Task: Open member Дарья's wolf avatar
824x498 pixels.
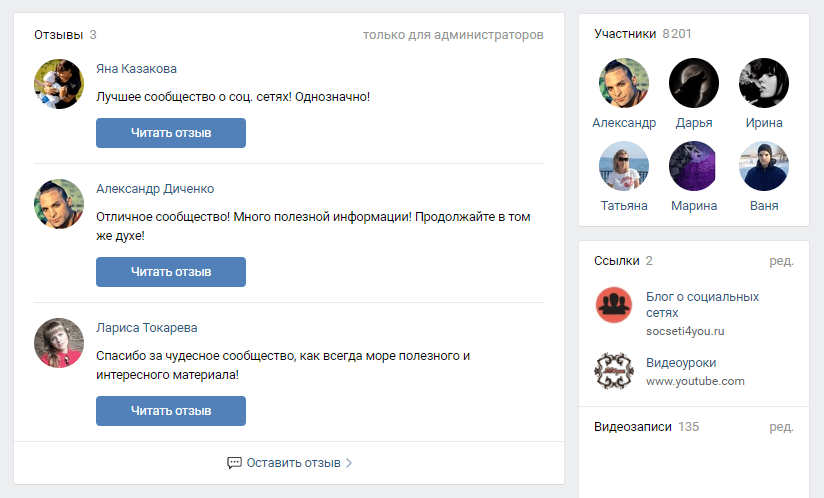Action: tap(694, 83)
